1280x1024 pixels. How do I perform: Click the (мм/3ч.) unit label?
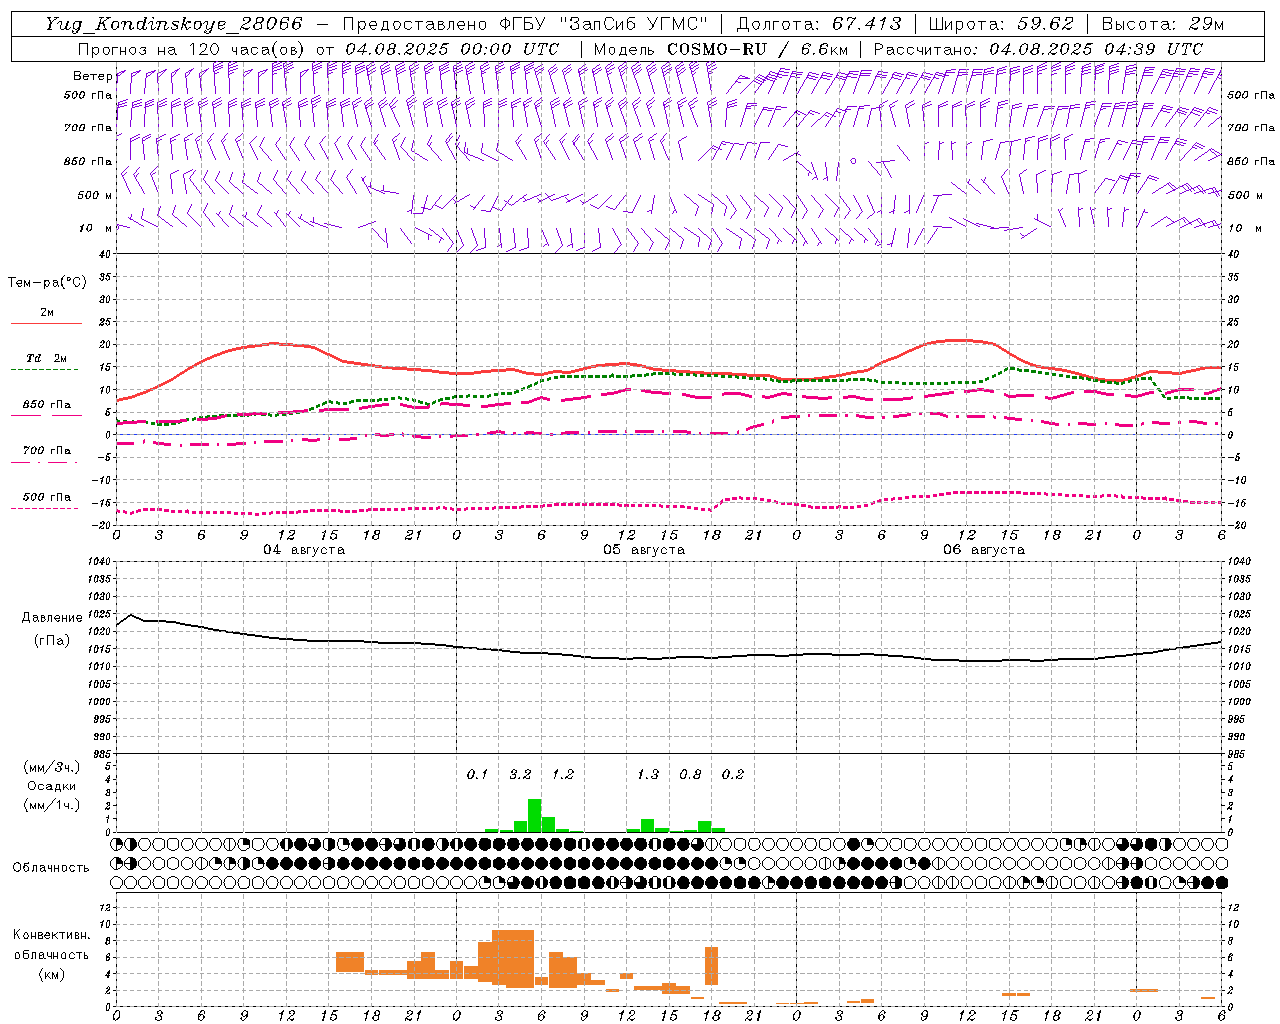(x=51, y=767)
